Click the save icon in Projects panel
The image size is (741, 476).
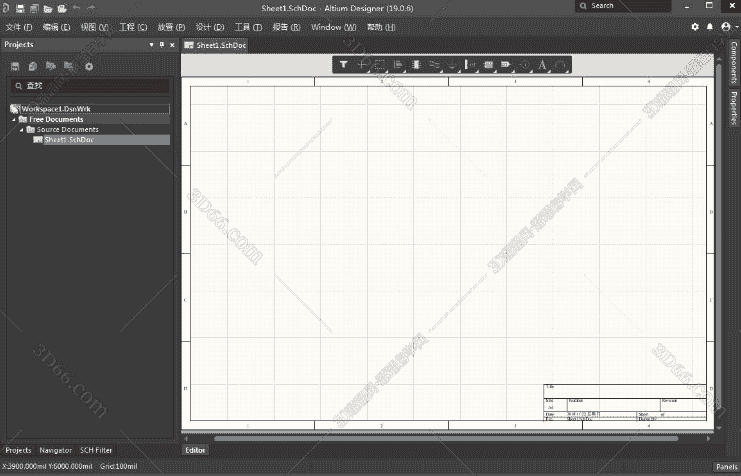[x=16, y=66]
